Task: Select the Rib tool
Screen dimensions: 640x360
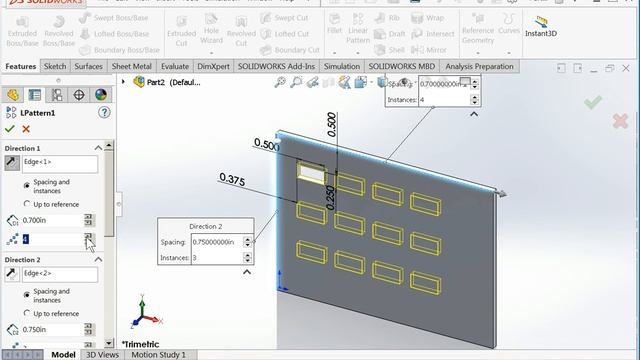Action: [387, 18]
